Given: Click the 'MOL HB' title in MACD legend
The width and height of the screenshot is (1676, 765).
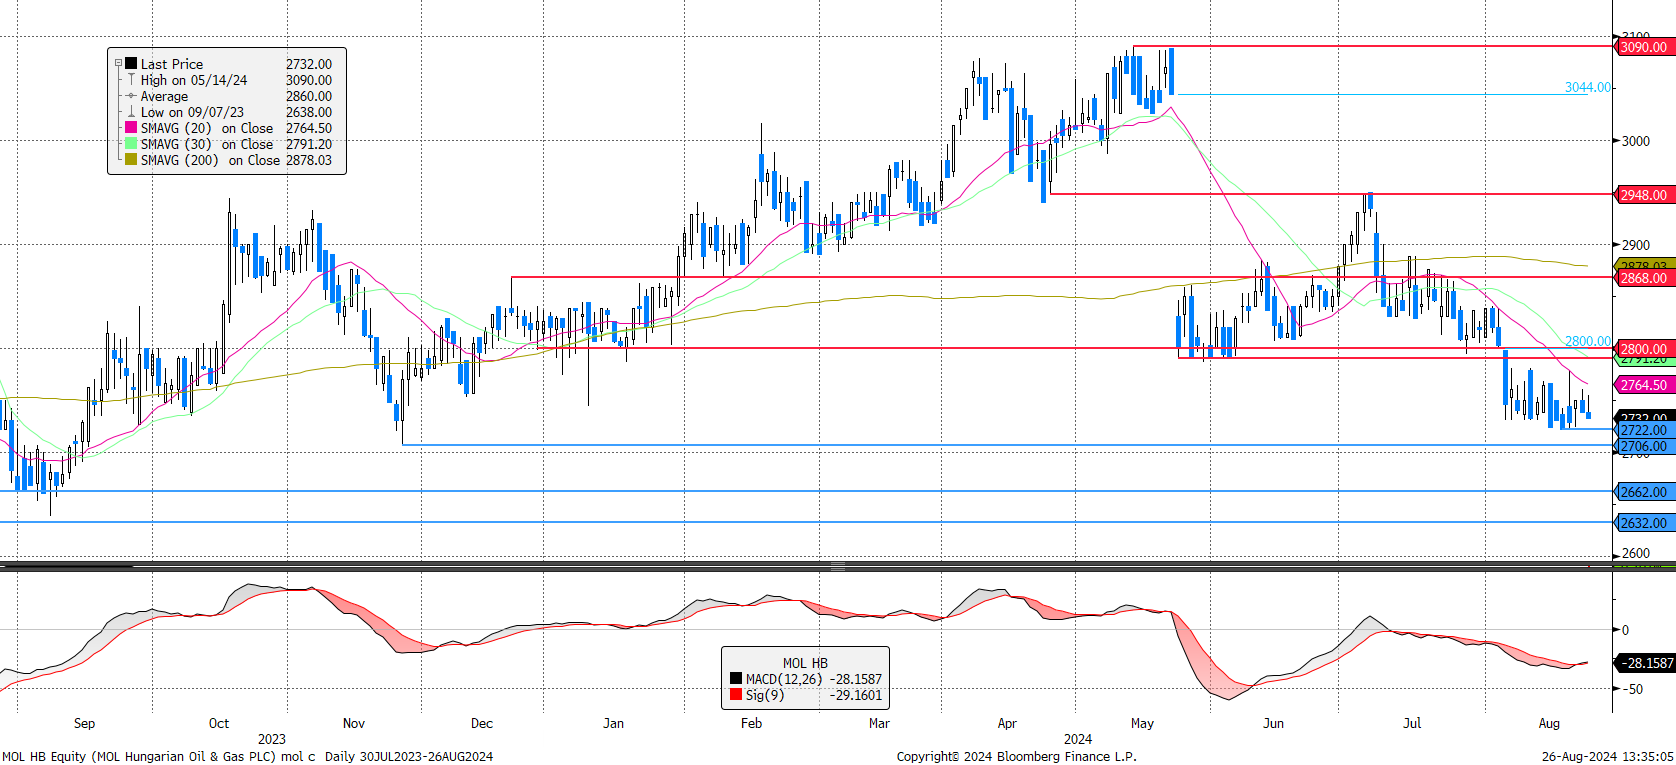Looking at the screenshot, I should pos(805,663).
